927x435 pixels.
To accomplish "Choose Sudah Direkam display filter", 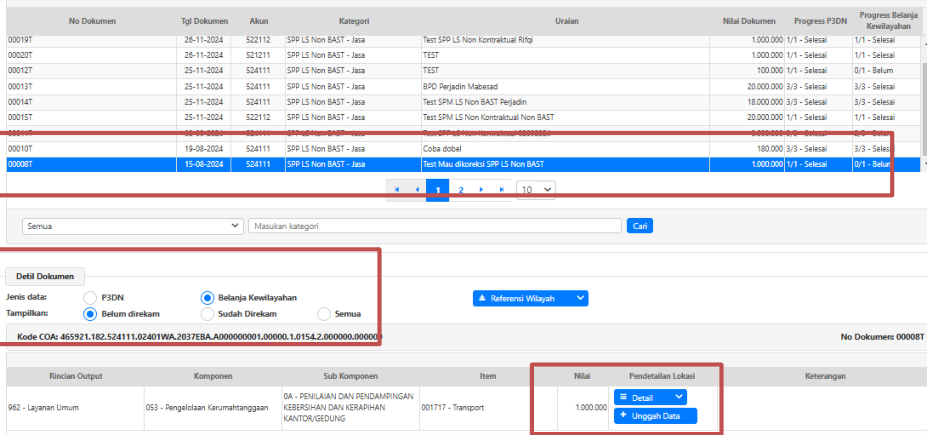I will pos(208,313).
